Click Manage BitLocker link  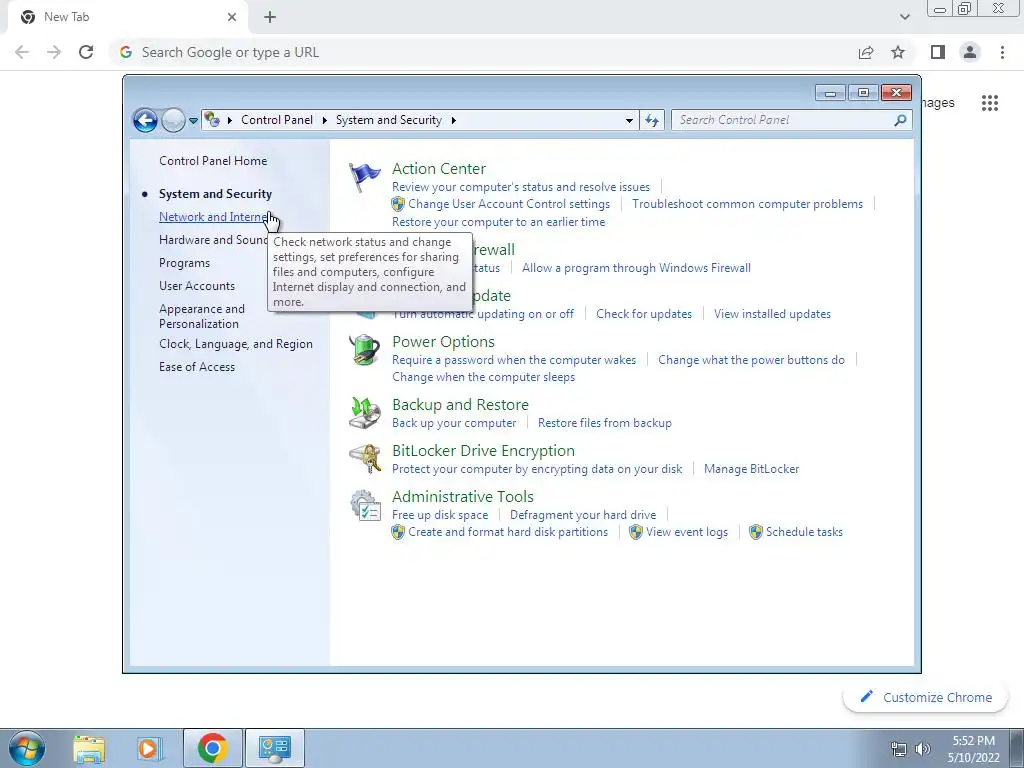click(x=752, y=469)
